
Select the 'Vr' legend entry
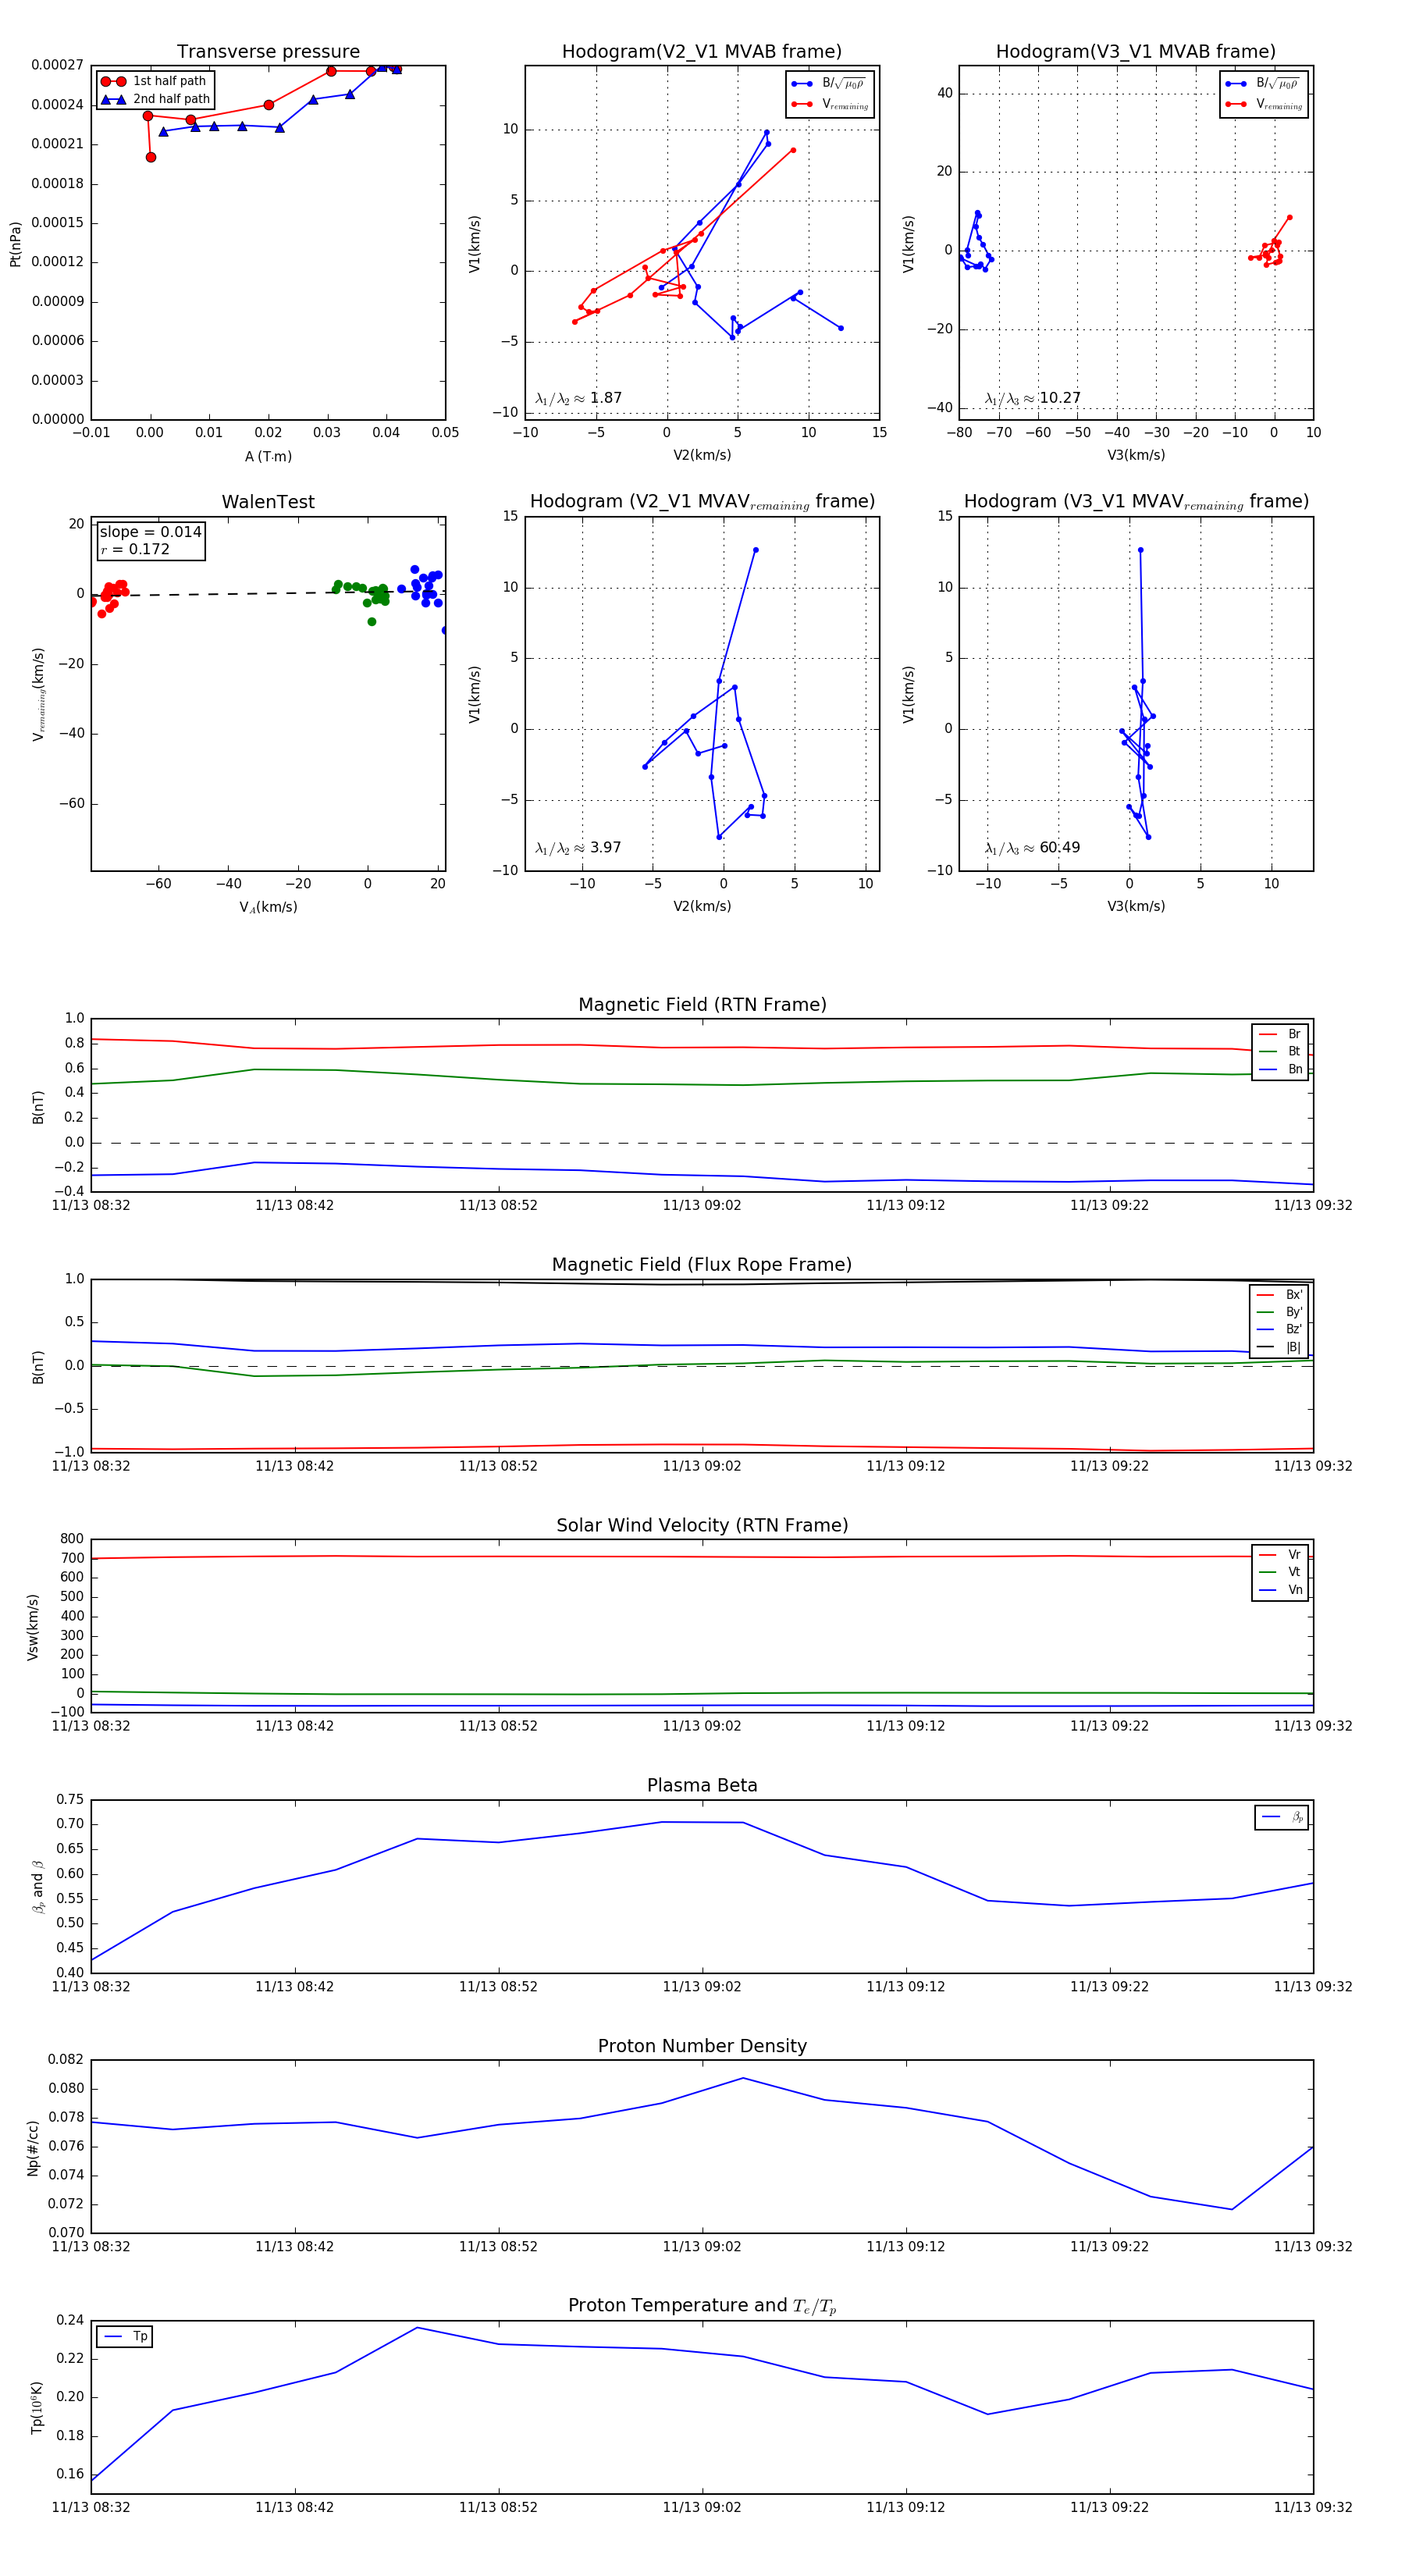[x=1280, y=1555]
